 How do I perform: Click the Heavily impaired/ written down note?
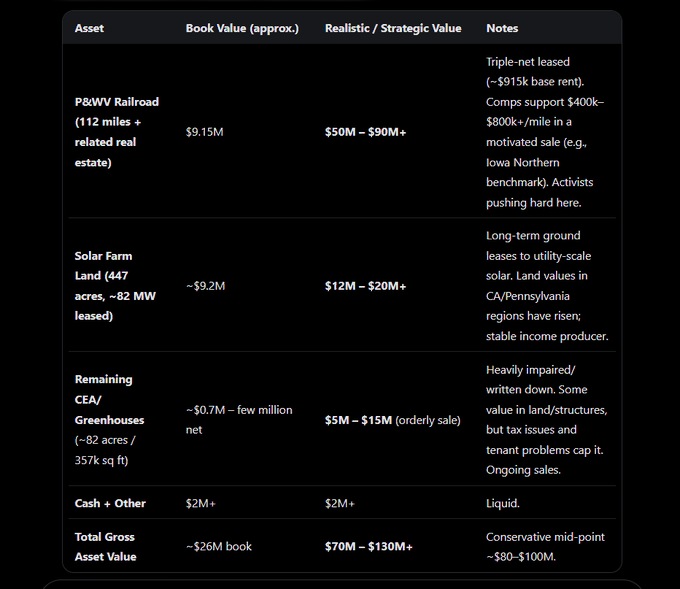click(x=547, y=420)
